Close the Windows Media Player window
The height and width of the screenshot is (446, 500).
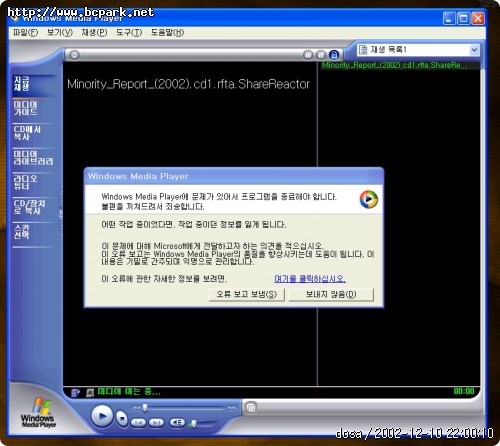point(478,18)
